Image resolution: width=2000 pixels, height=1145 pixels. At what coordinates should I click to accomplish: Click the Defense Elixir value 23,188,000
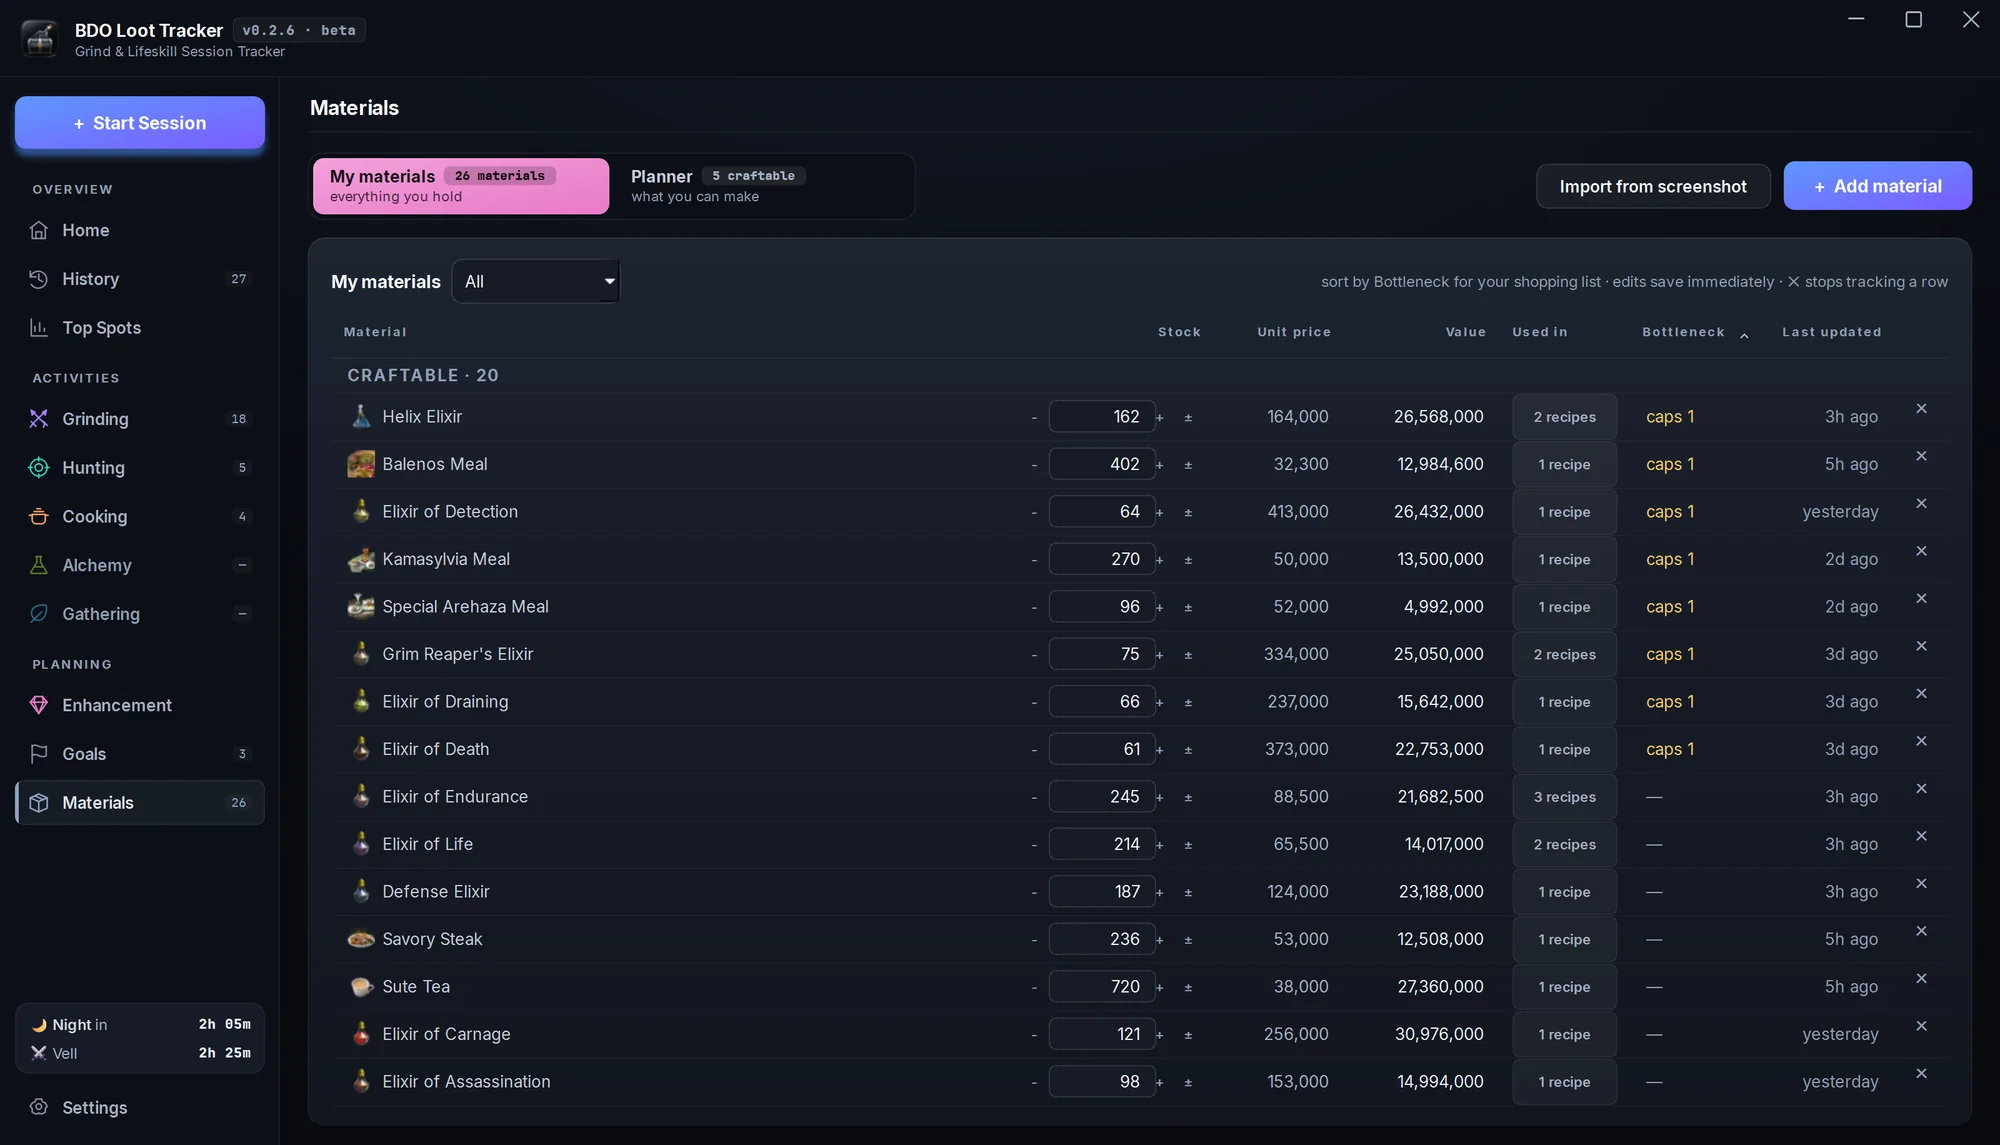coord(1441,892)
